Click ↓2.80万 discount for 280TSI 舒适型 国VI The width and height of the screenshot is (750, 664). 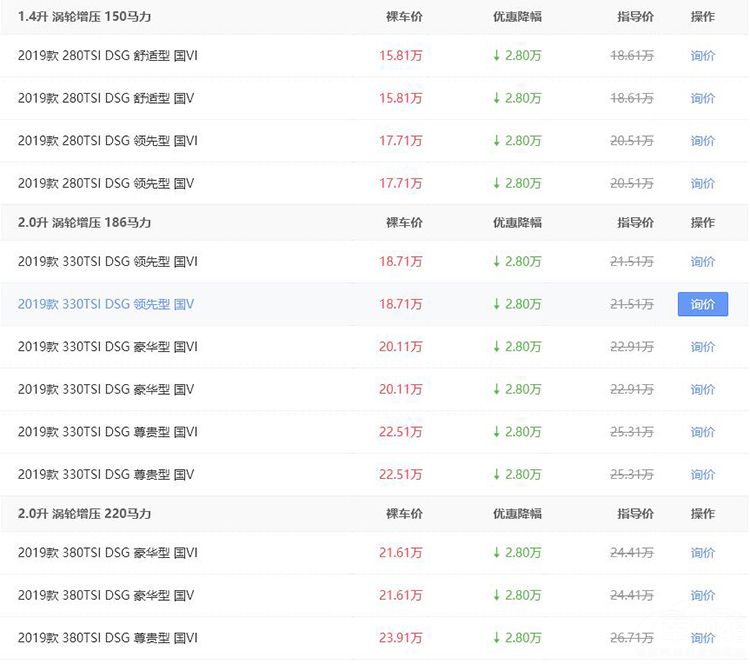(x=517, y=55)
